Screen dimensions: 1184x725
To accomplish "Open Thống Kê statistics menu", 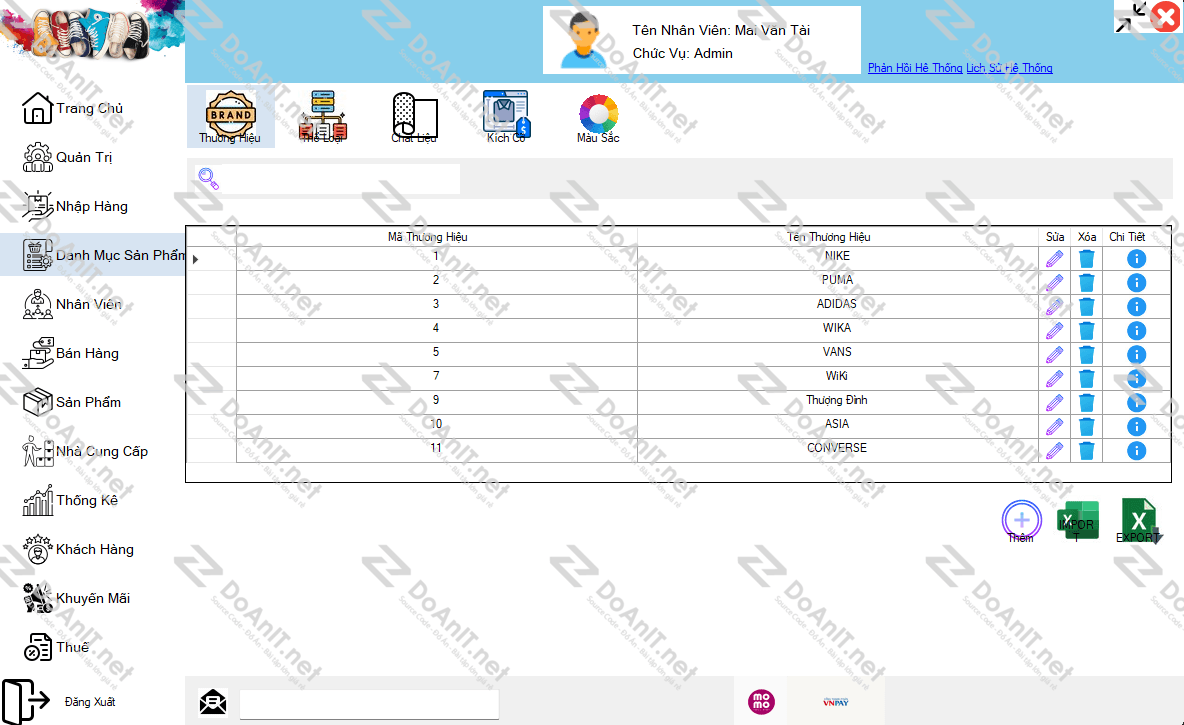I will coord(70,501).
